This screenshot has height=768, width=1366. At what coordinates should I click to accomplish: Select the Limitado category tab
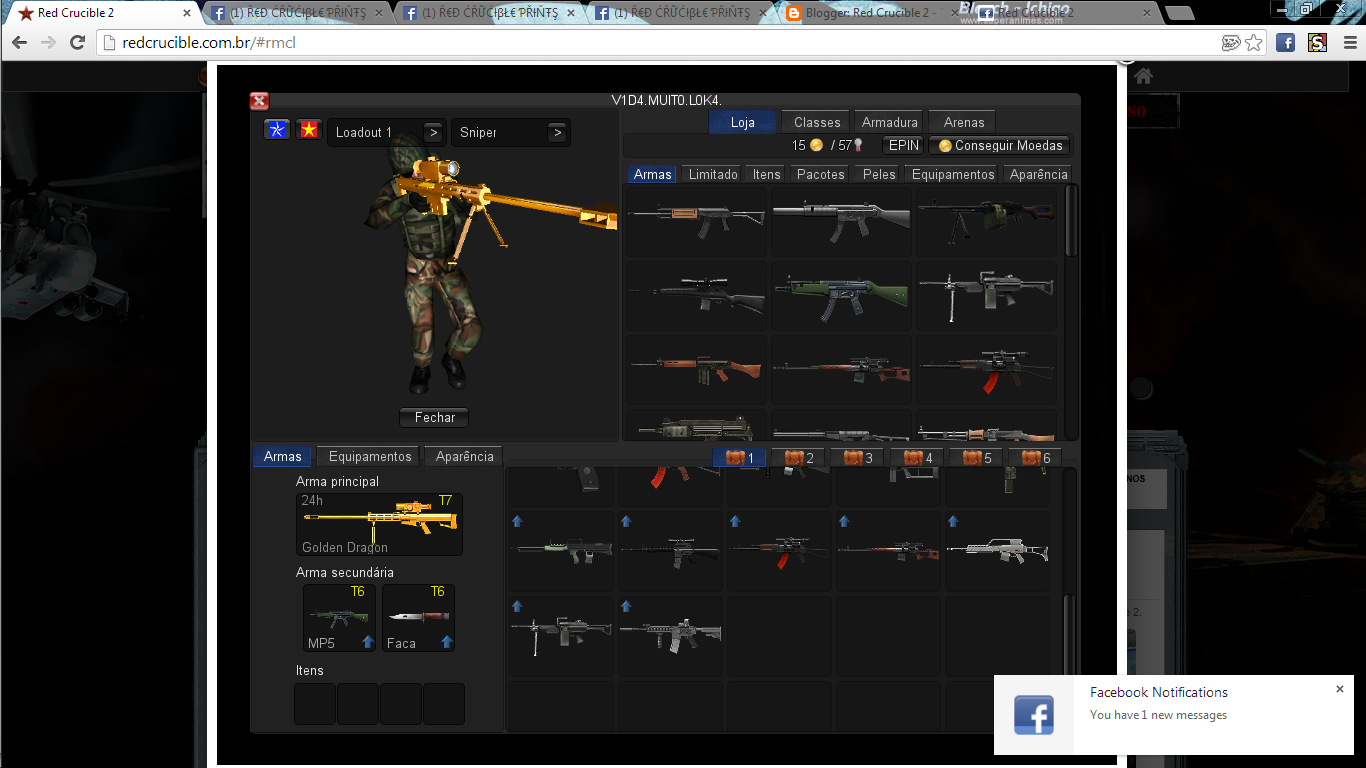pos(713,174)
